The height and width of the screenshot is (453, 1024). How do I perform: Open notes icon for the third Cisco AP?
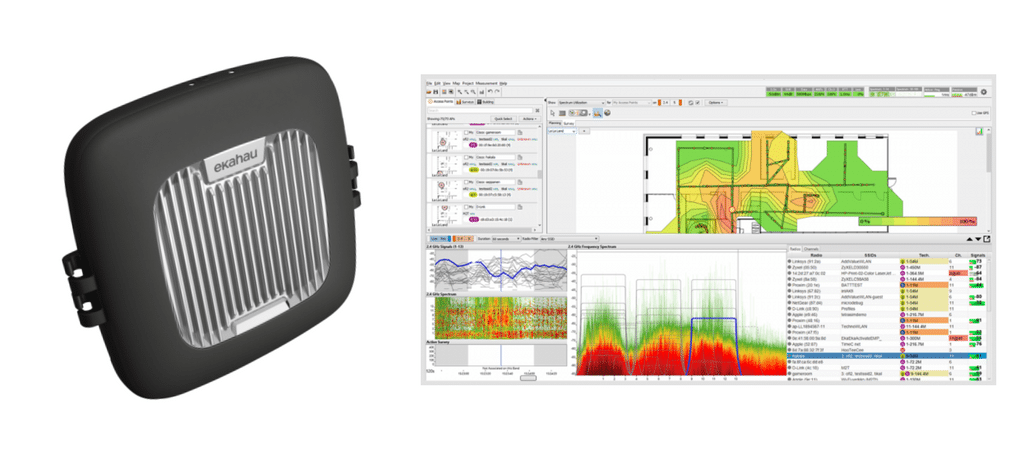coord(520,182)
